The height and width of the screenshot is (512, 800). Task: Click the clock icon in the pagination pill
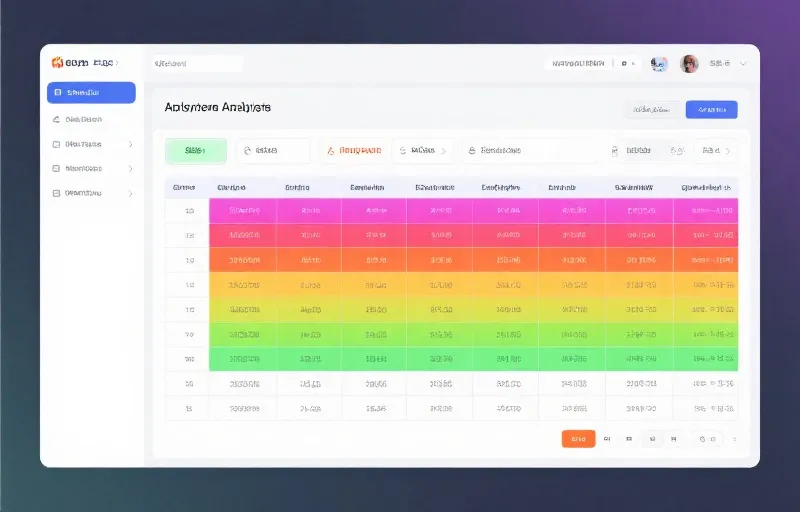tap(703, 439)
